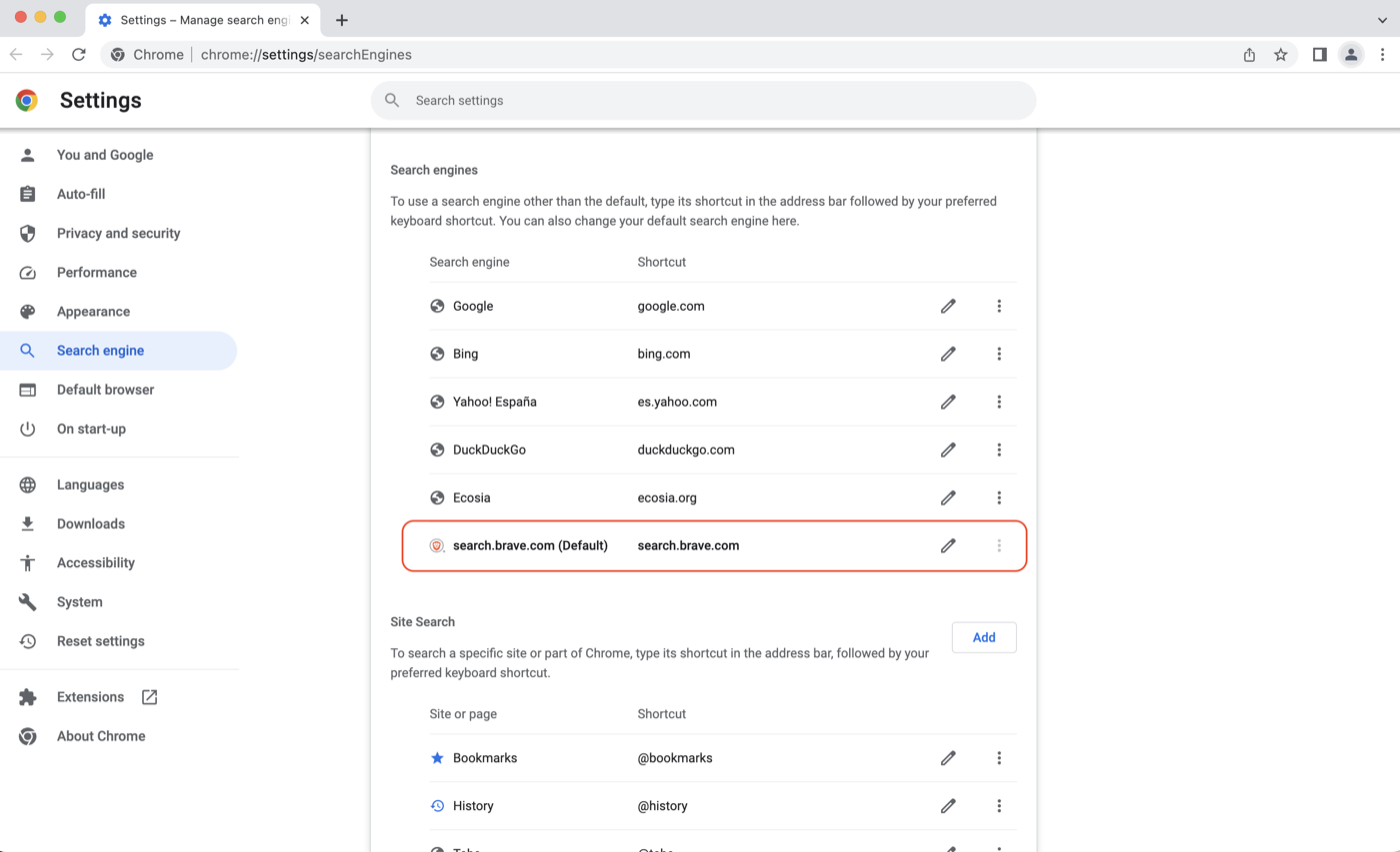
Task: Open Privacy and security settings
Action: 118,233
